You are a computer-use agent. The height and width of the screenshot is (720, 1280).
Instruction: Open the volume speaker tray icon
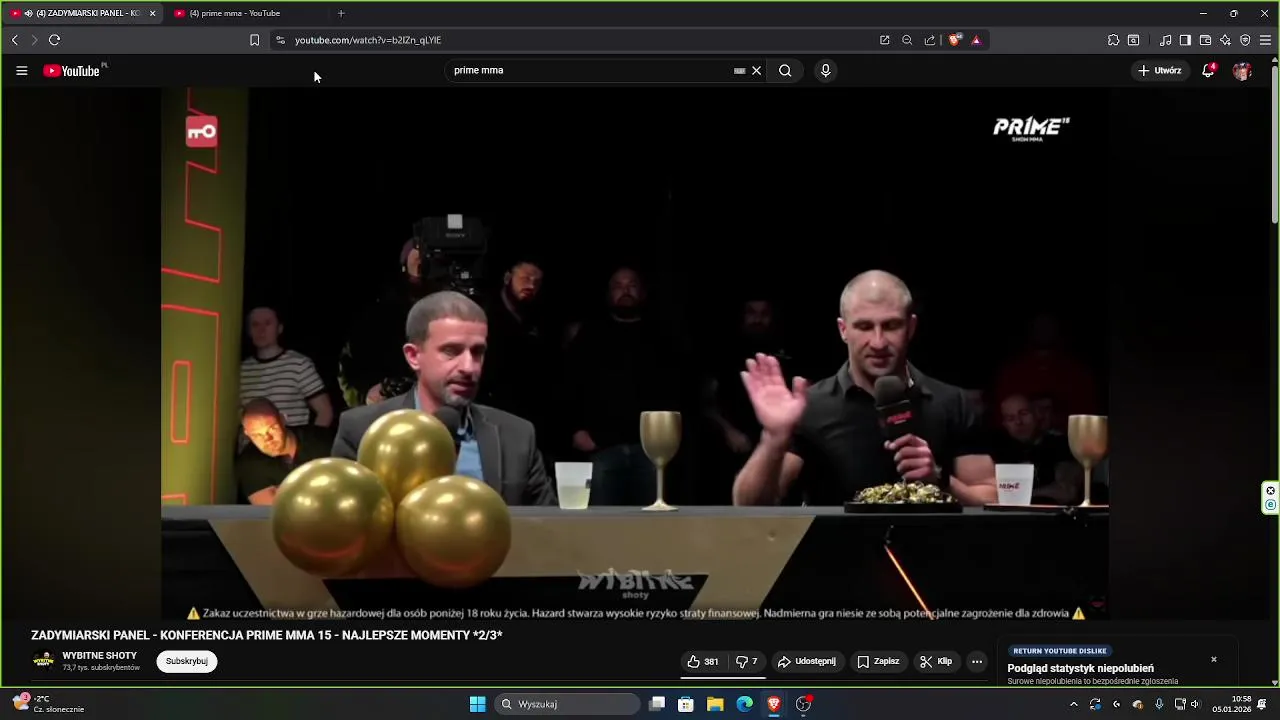coord(1195,704)
